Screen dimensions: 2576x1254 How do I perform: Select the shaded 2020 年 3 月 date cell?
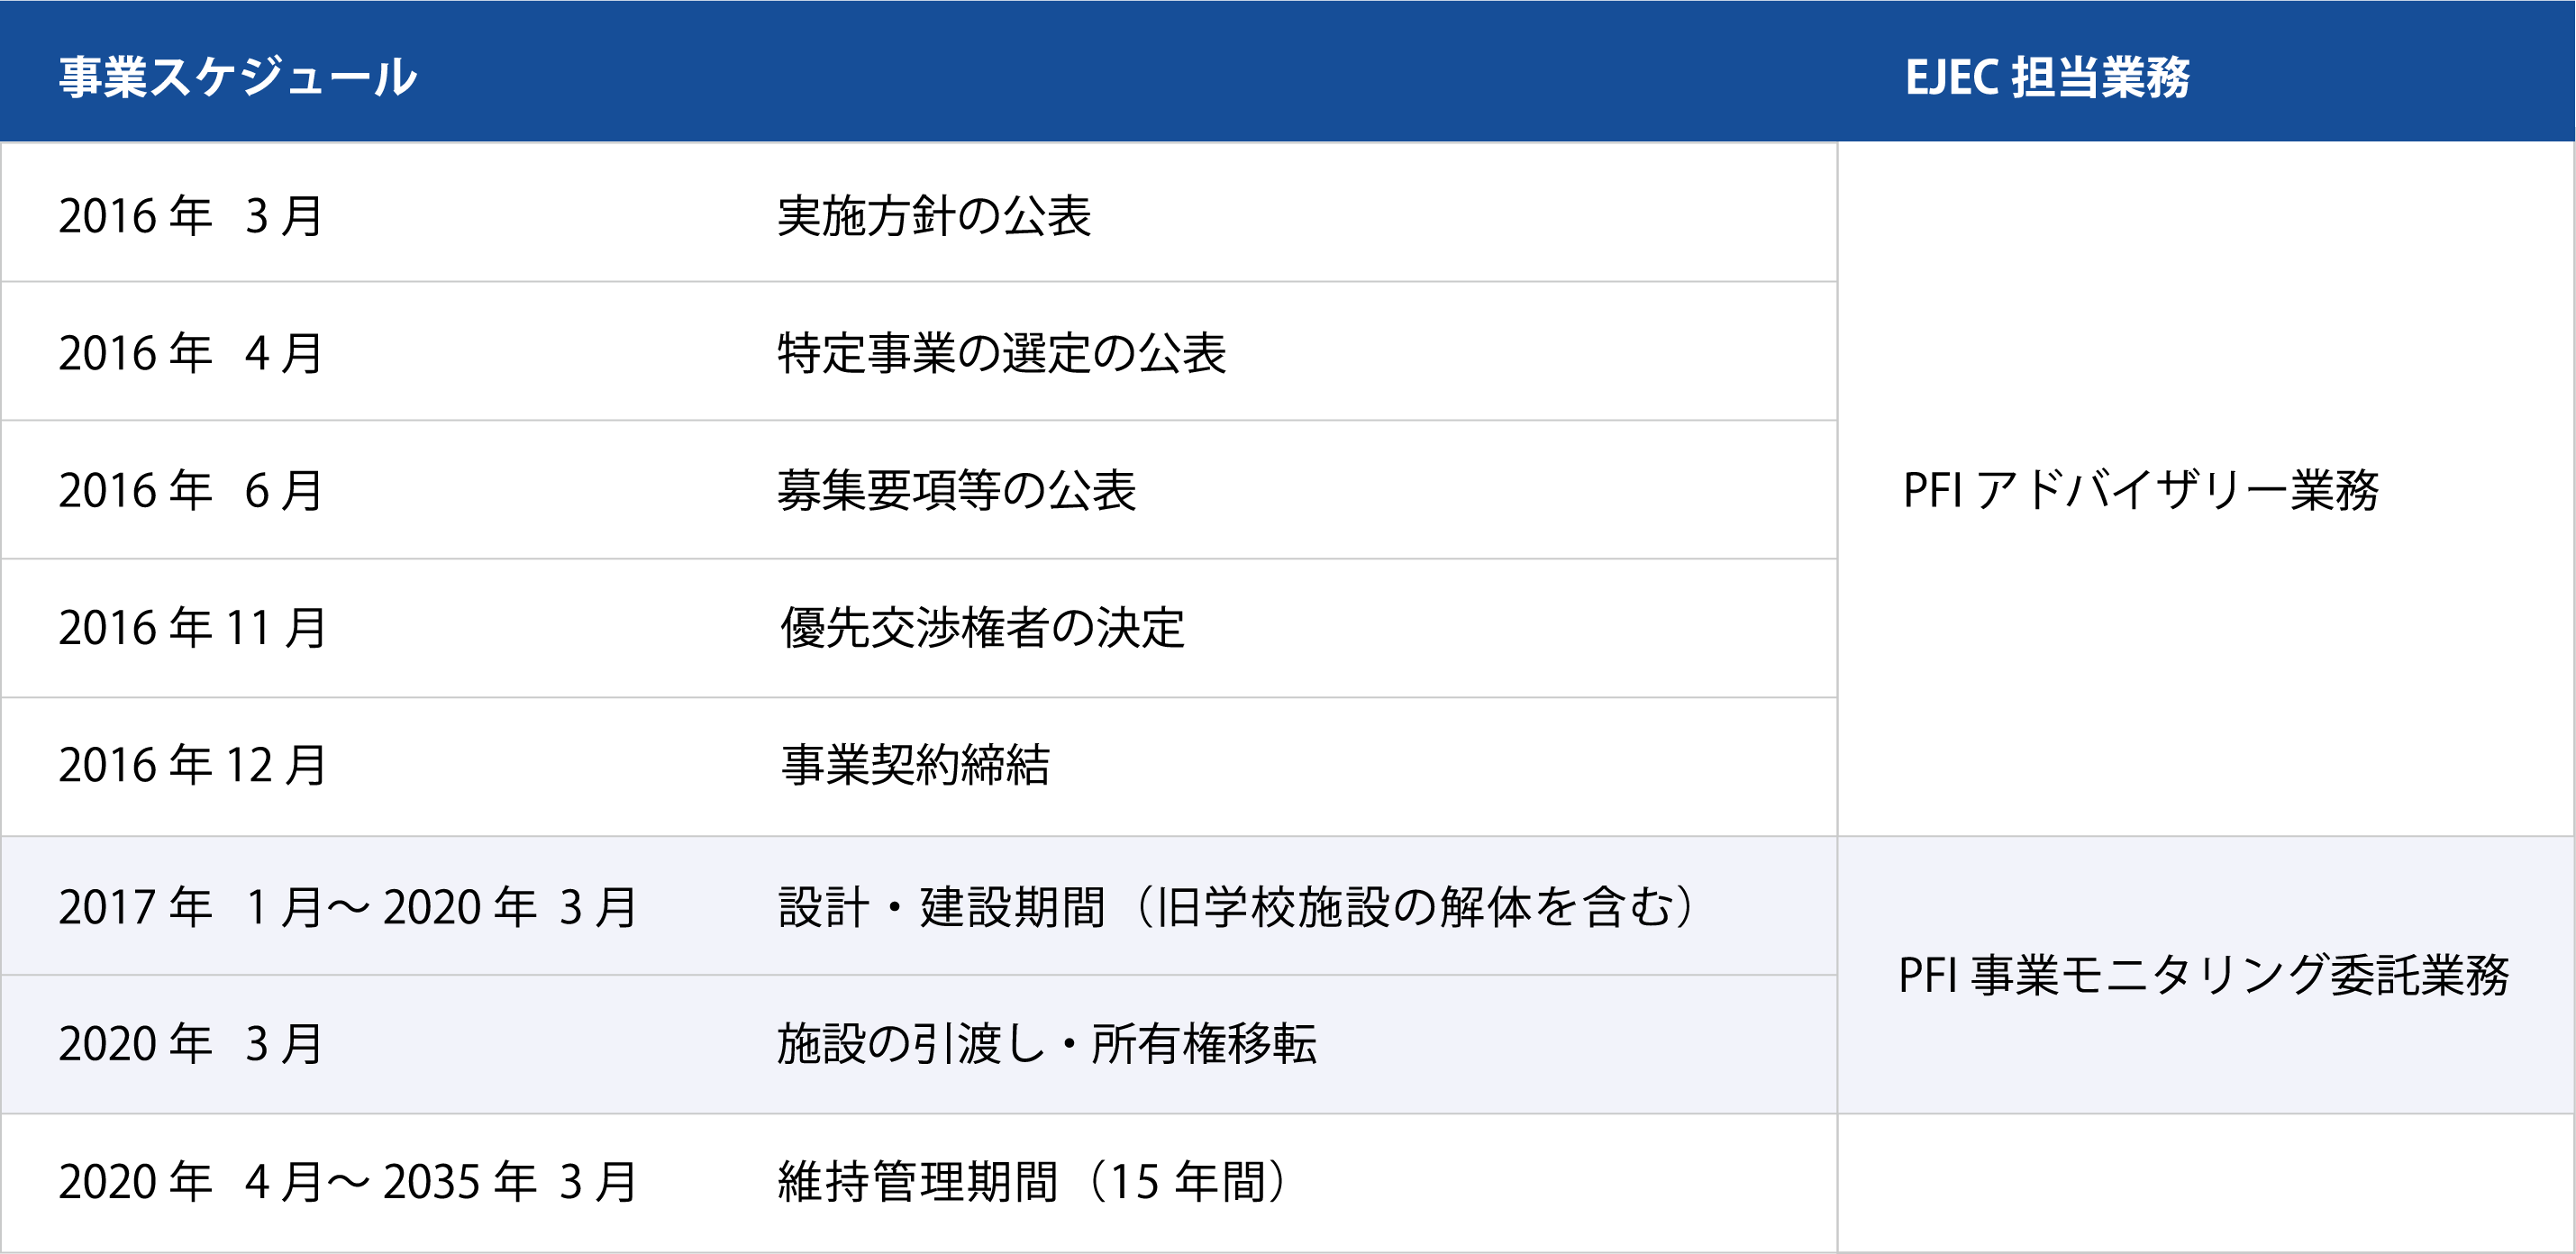(190, 1044)
